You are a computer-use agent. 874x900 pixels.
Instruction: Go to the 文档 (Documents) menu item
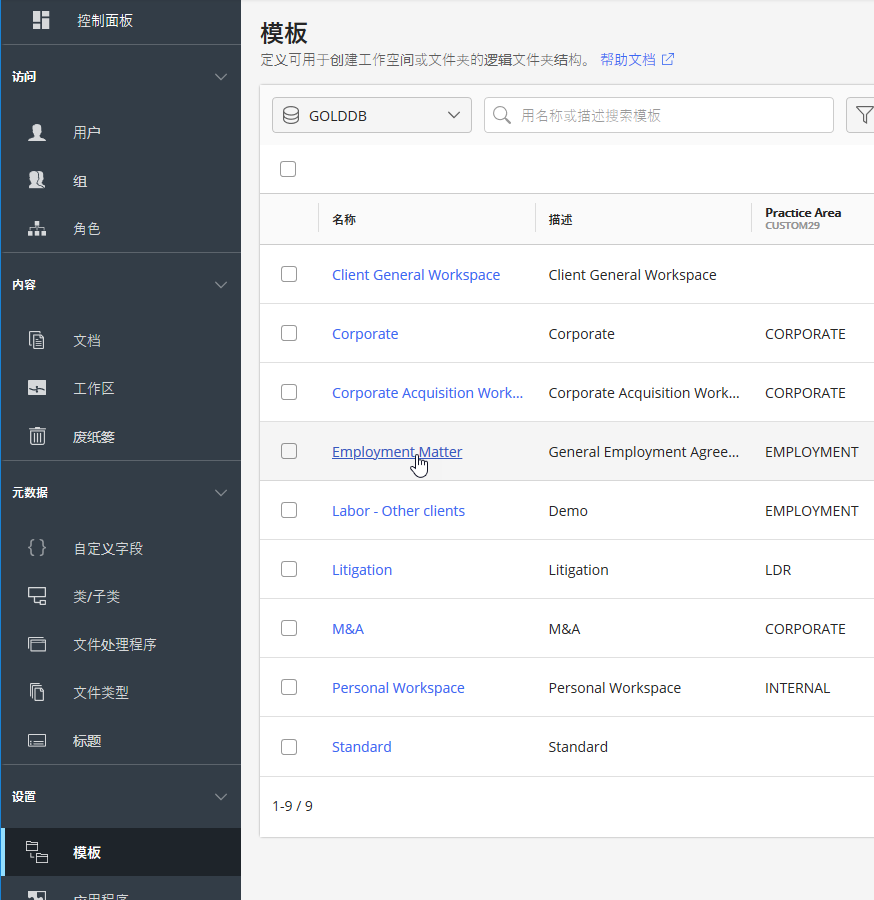87,340
